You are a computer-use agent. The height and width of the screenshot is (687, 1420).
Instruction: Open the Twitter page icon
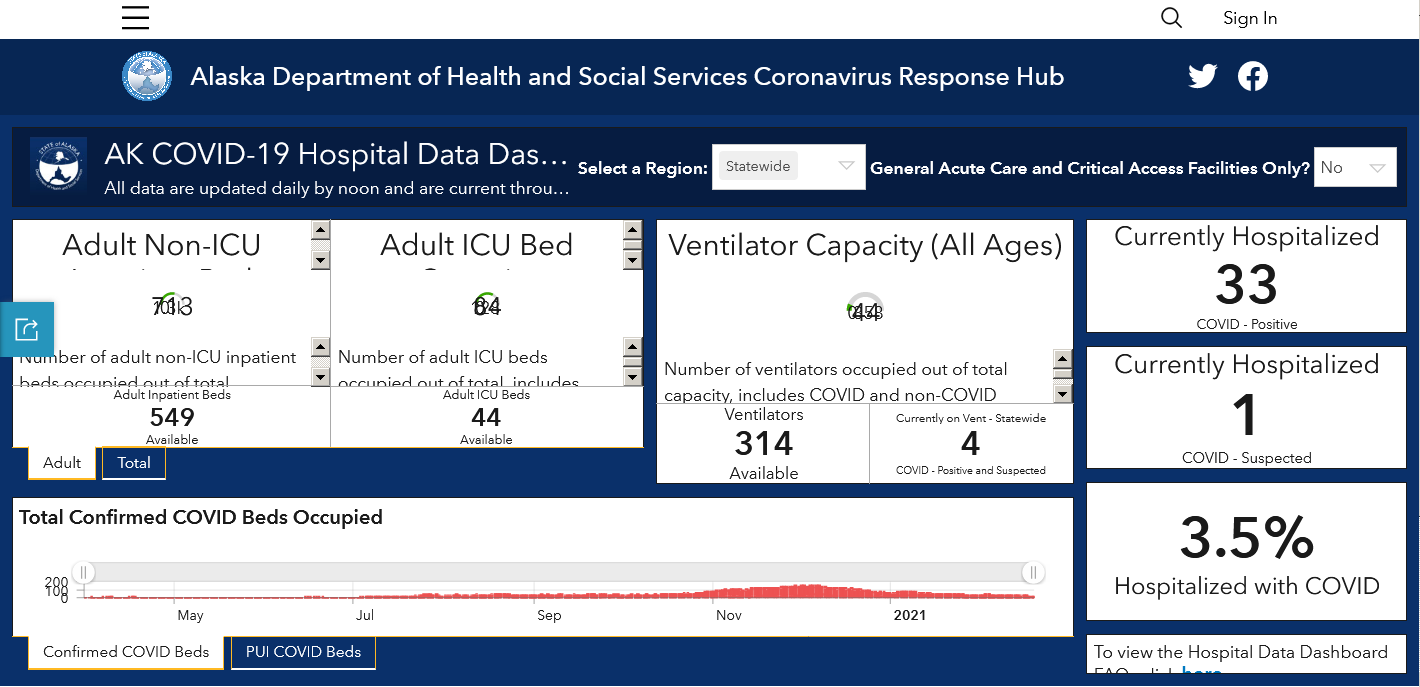click(x=1202, y=76)
